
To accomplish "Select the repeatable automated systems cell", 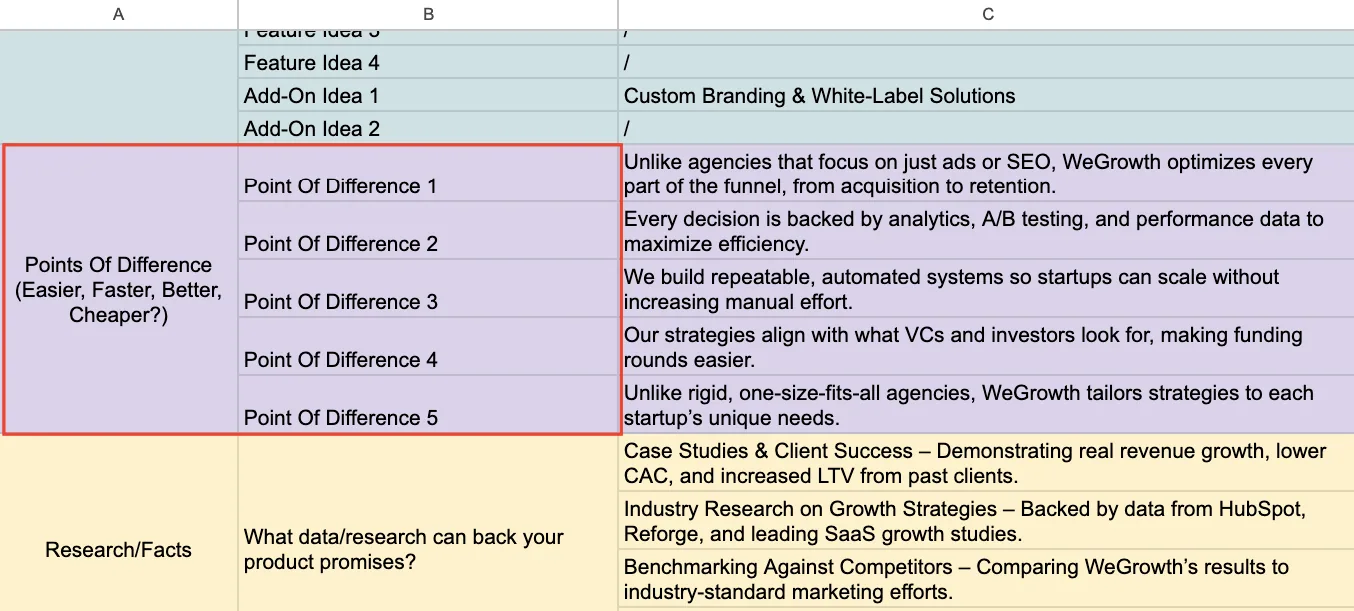I will pos(986,289).
